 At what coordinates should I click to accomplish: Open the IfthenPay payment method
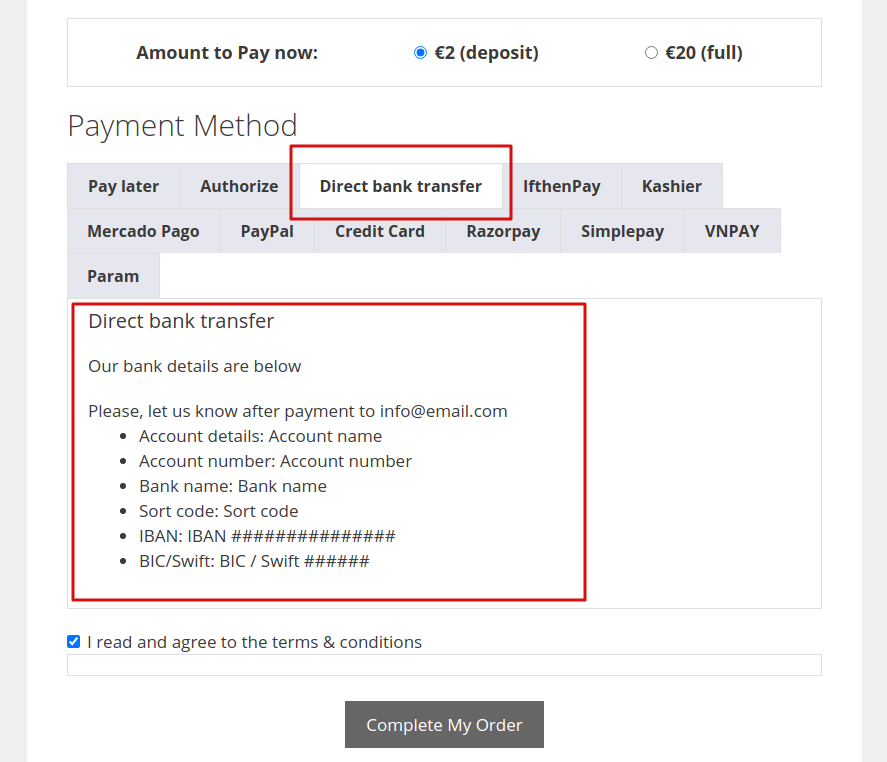click(562, 186)
